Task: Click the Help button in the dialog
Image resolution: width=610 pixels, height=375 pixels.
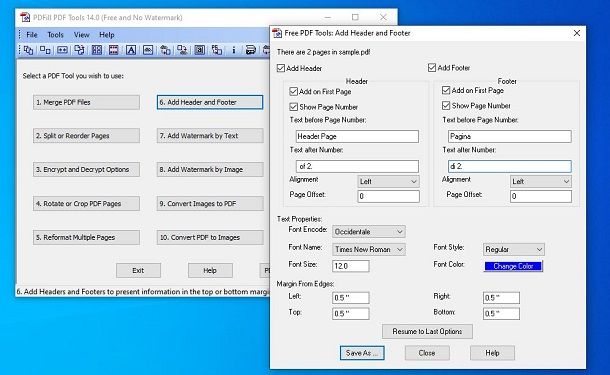Action: pyautogui.click(x=492, y=353)
